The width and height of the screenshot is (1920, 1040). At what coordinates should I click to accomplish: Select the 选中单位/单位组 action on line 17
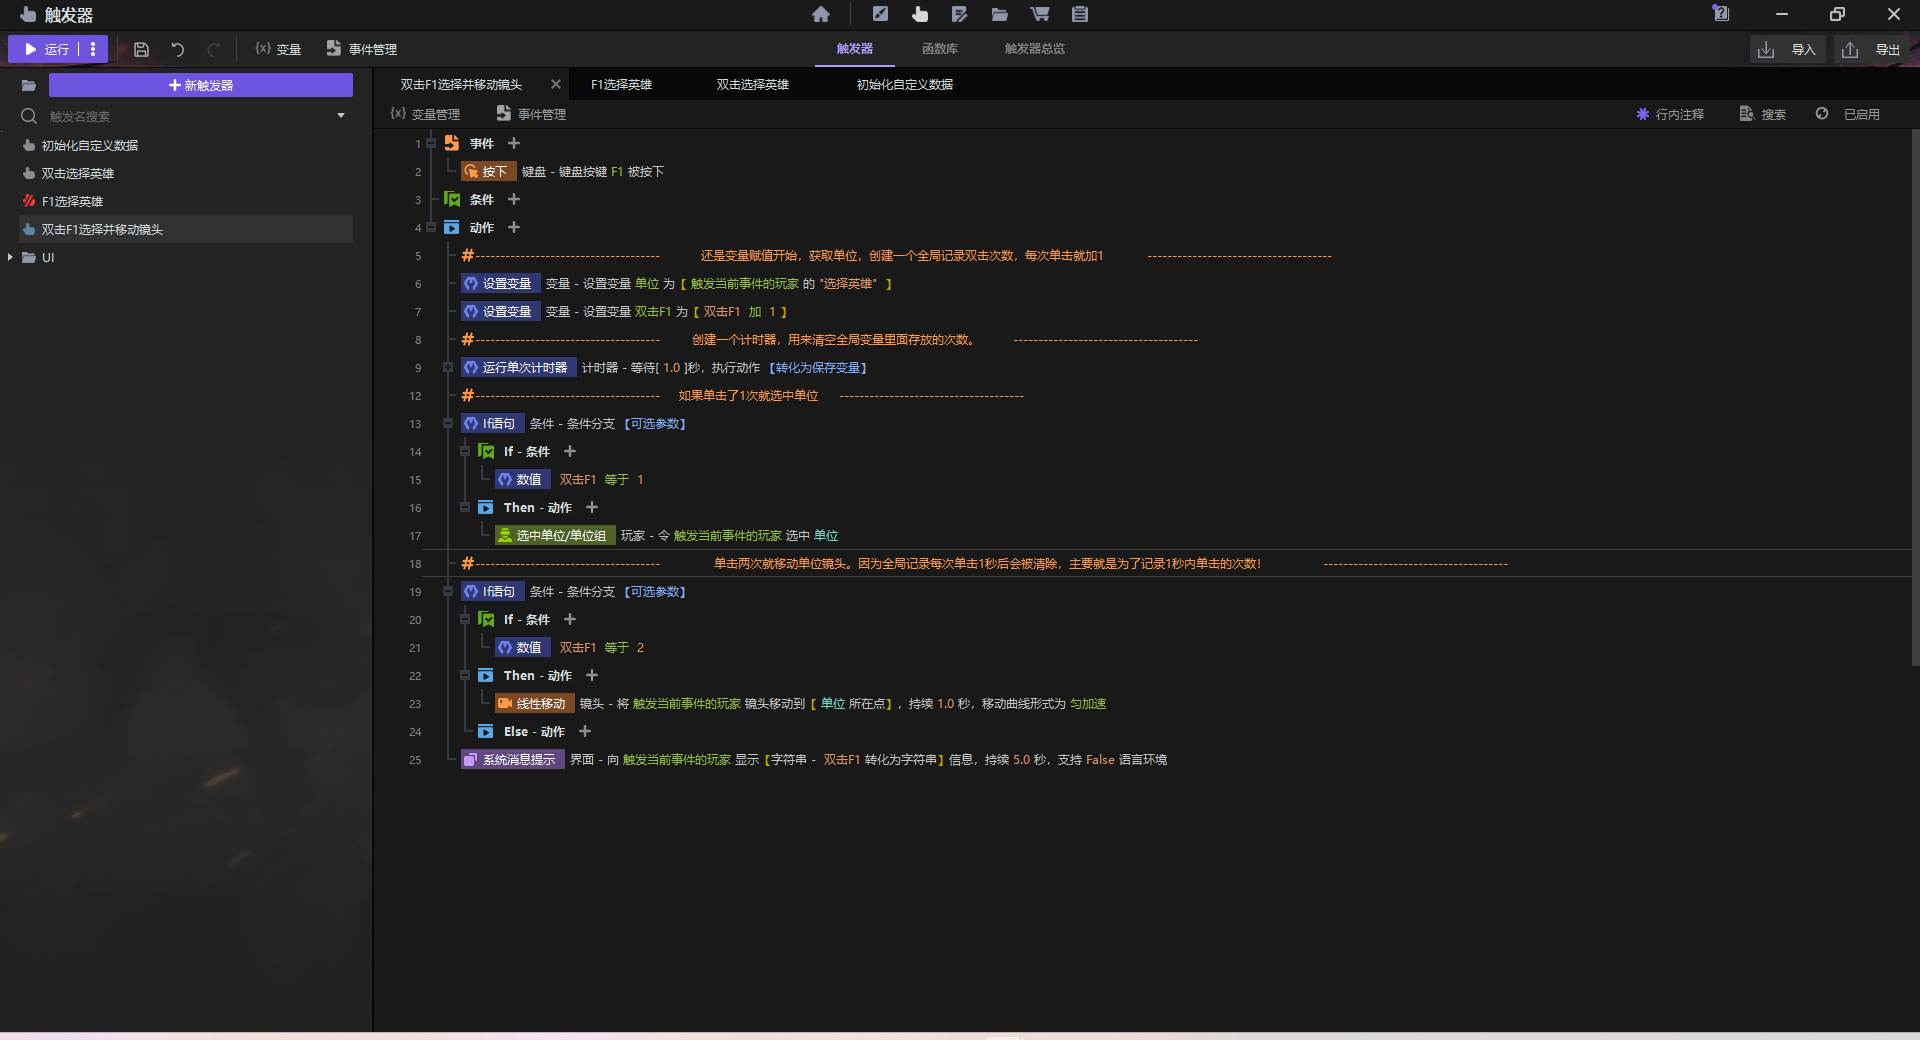point(555,535)
